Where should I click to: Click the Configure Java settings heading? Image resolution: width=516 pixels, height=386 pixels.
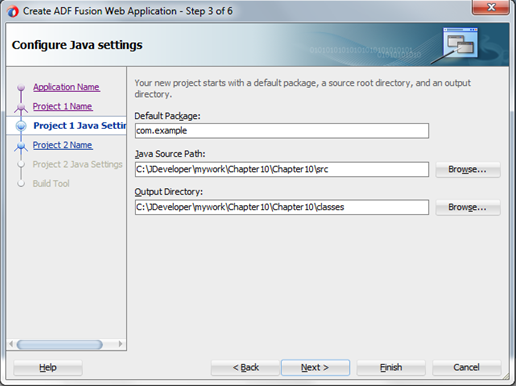coord(77,45)
